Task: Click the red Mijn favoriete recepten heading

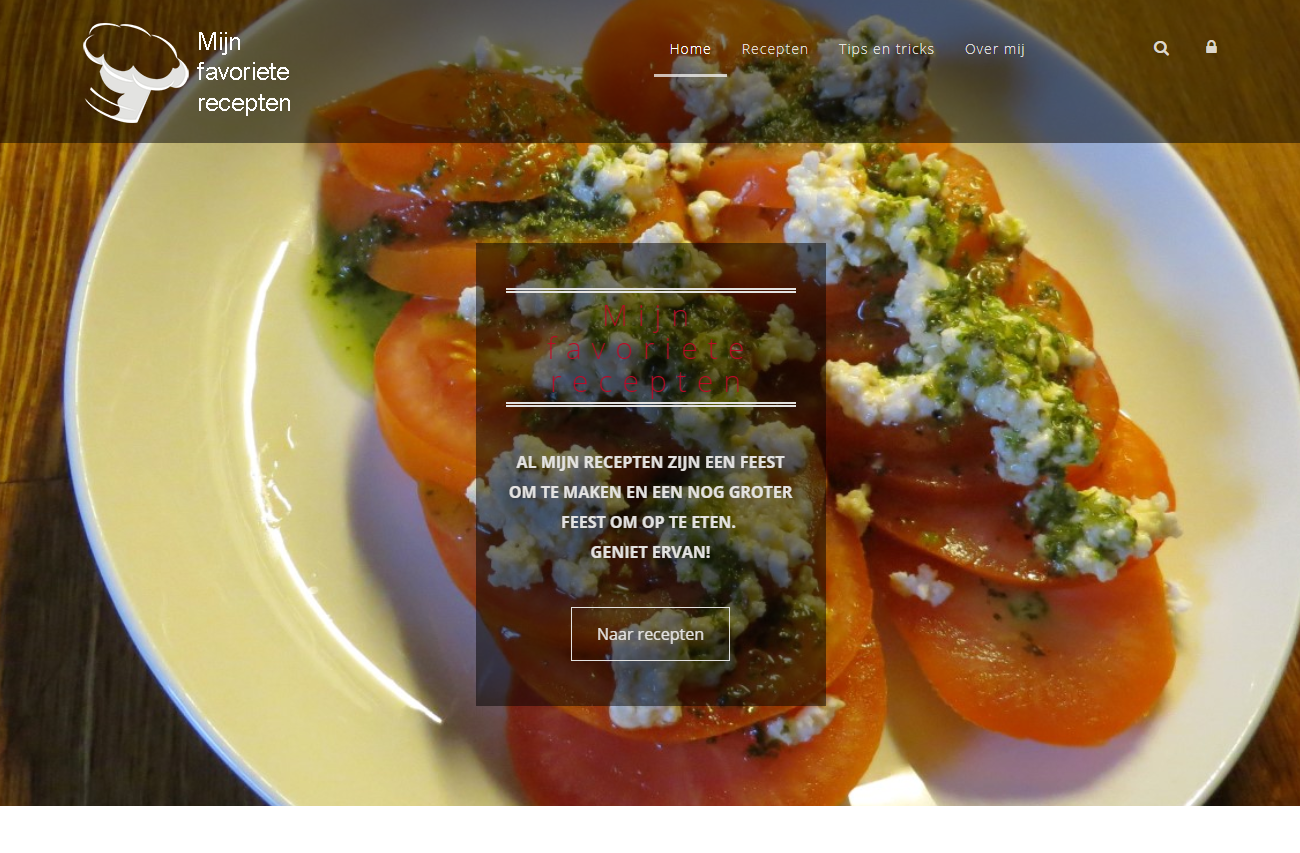Action: point(650,349)
